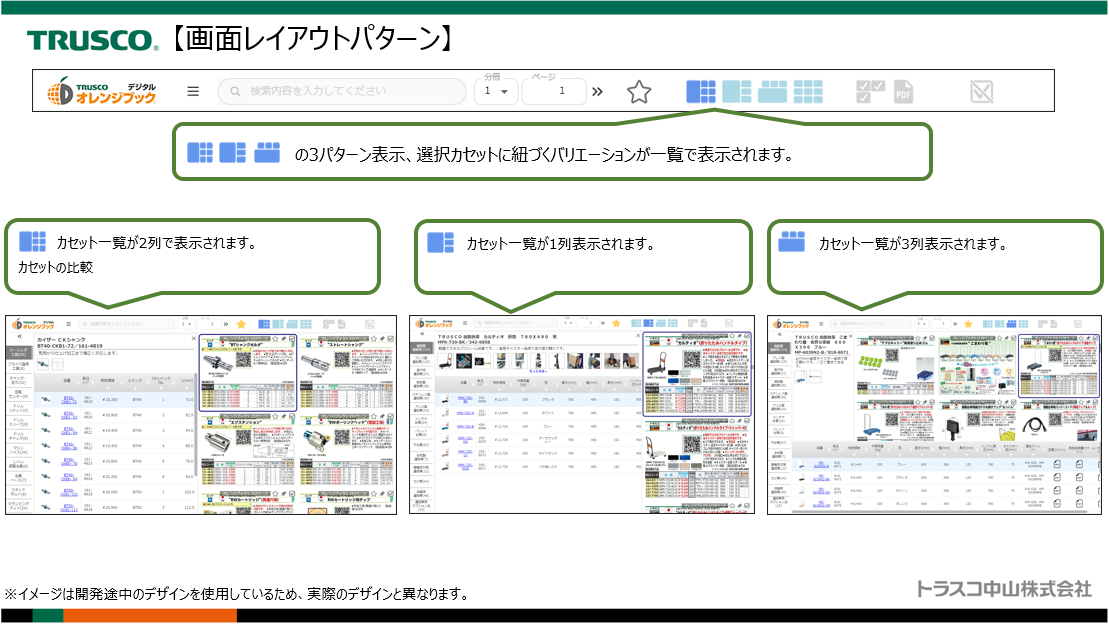
Task: Tick the checkbox on the ストレートシャンク cassette
Action: coord(390,340)
